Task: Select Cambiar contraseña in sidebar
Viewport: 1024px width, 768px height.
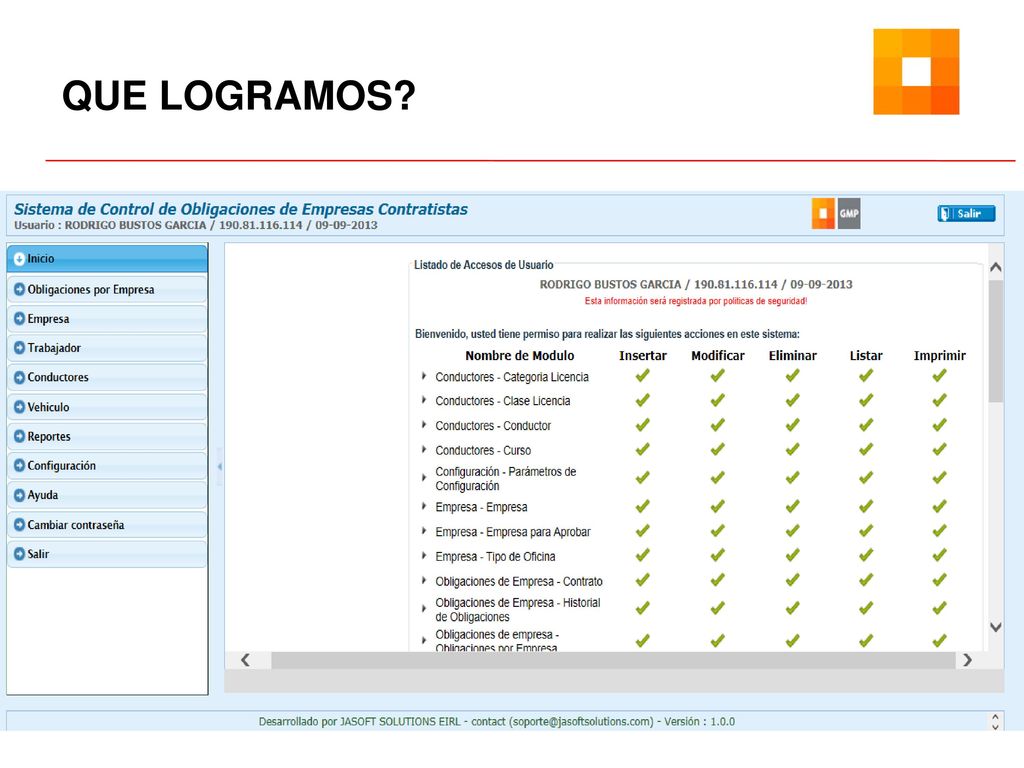Action: tap(107, 524)
